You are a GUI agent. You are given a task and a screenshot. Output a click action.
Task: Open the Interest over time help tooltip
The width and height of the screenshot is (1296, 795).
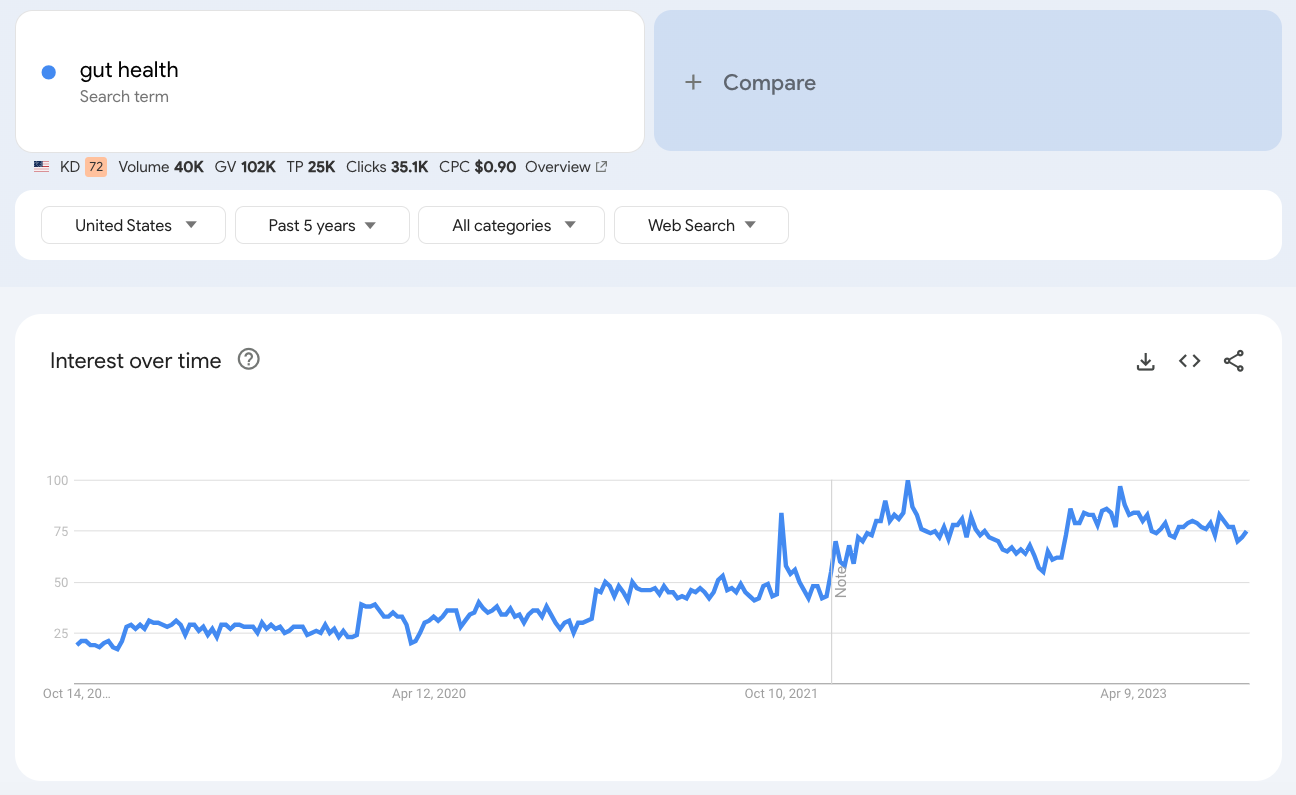coord(248,359)
